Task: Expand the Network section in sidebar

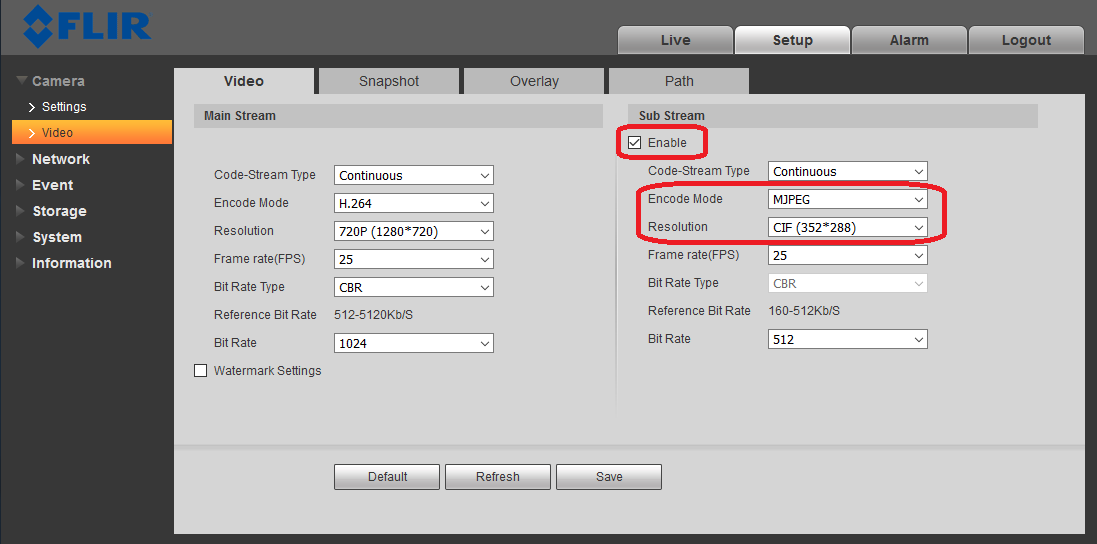Action: (x=60, y=159)
